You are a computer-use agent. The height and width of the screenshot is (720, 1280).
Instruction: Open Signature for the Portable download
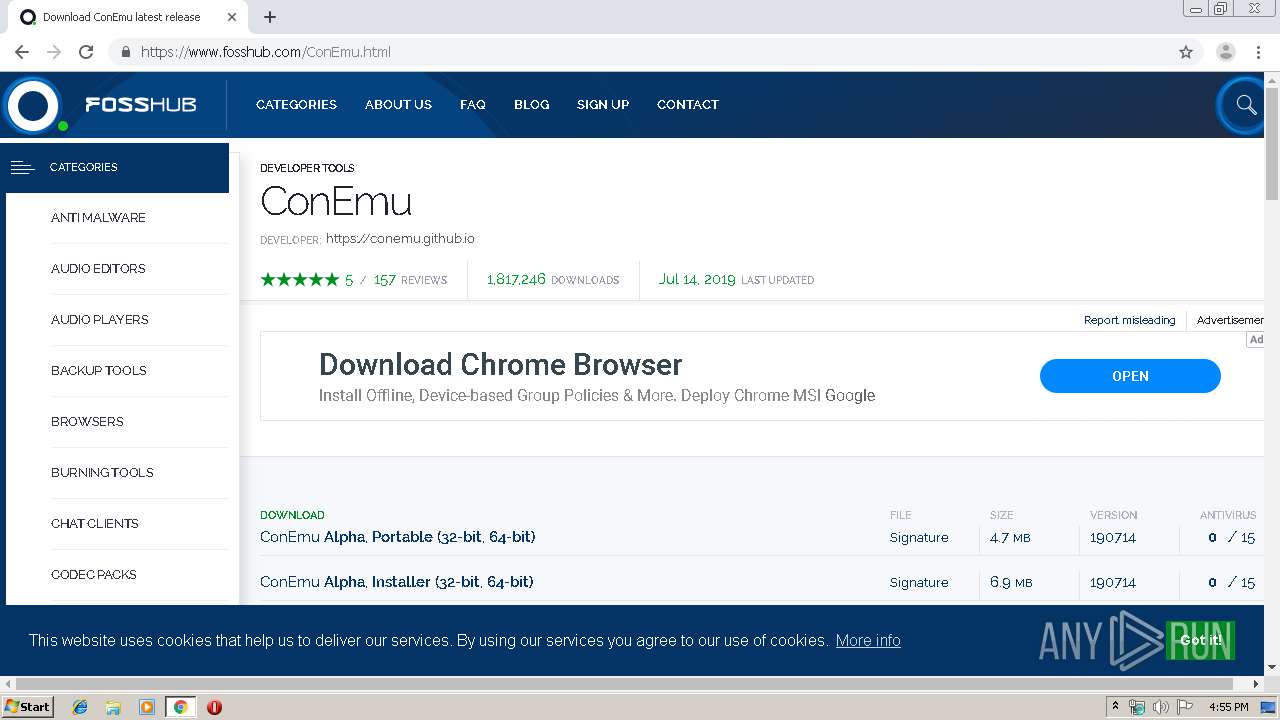tap(919, 537)
